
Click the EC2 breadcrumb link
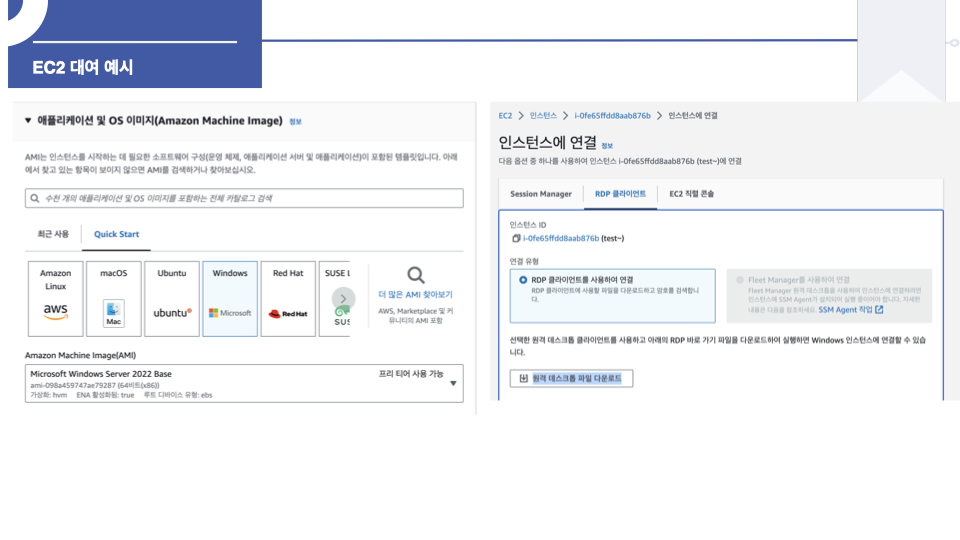(505, 116)
